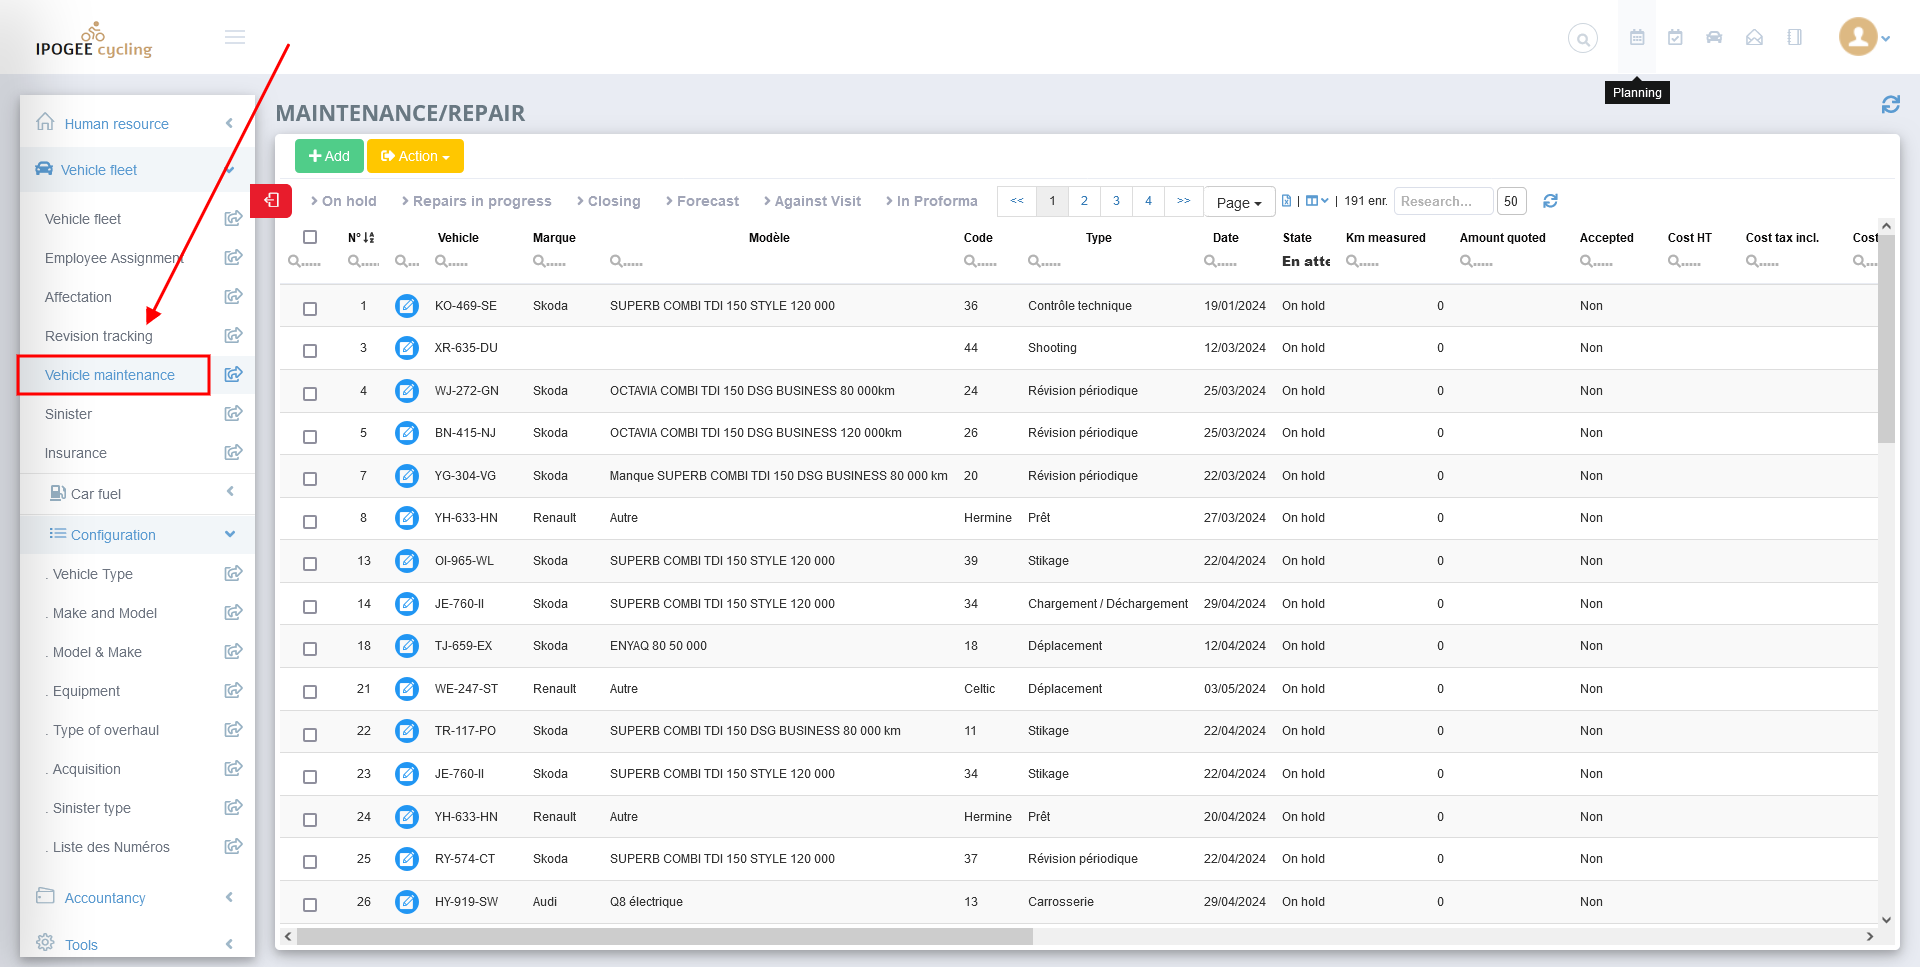Open Revision tracking in sidebar
Image resolution: width=1920 pixels, height=967 pixels.
pyautogui.click(x=99, y=336)
